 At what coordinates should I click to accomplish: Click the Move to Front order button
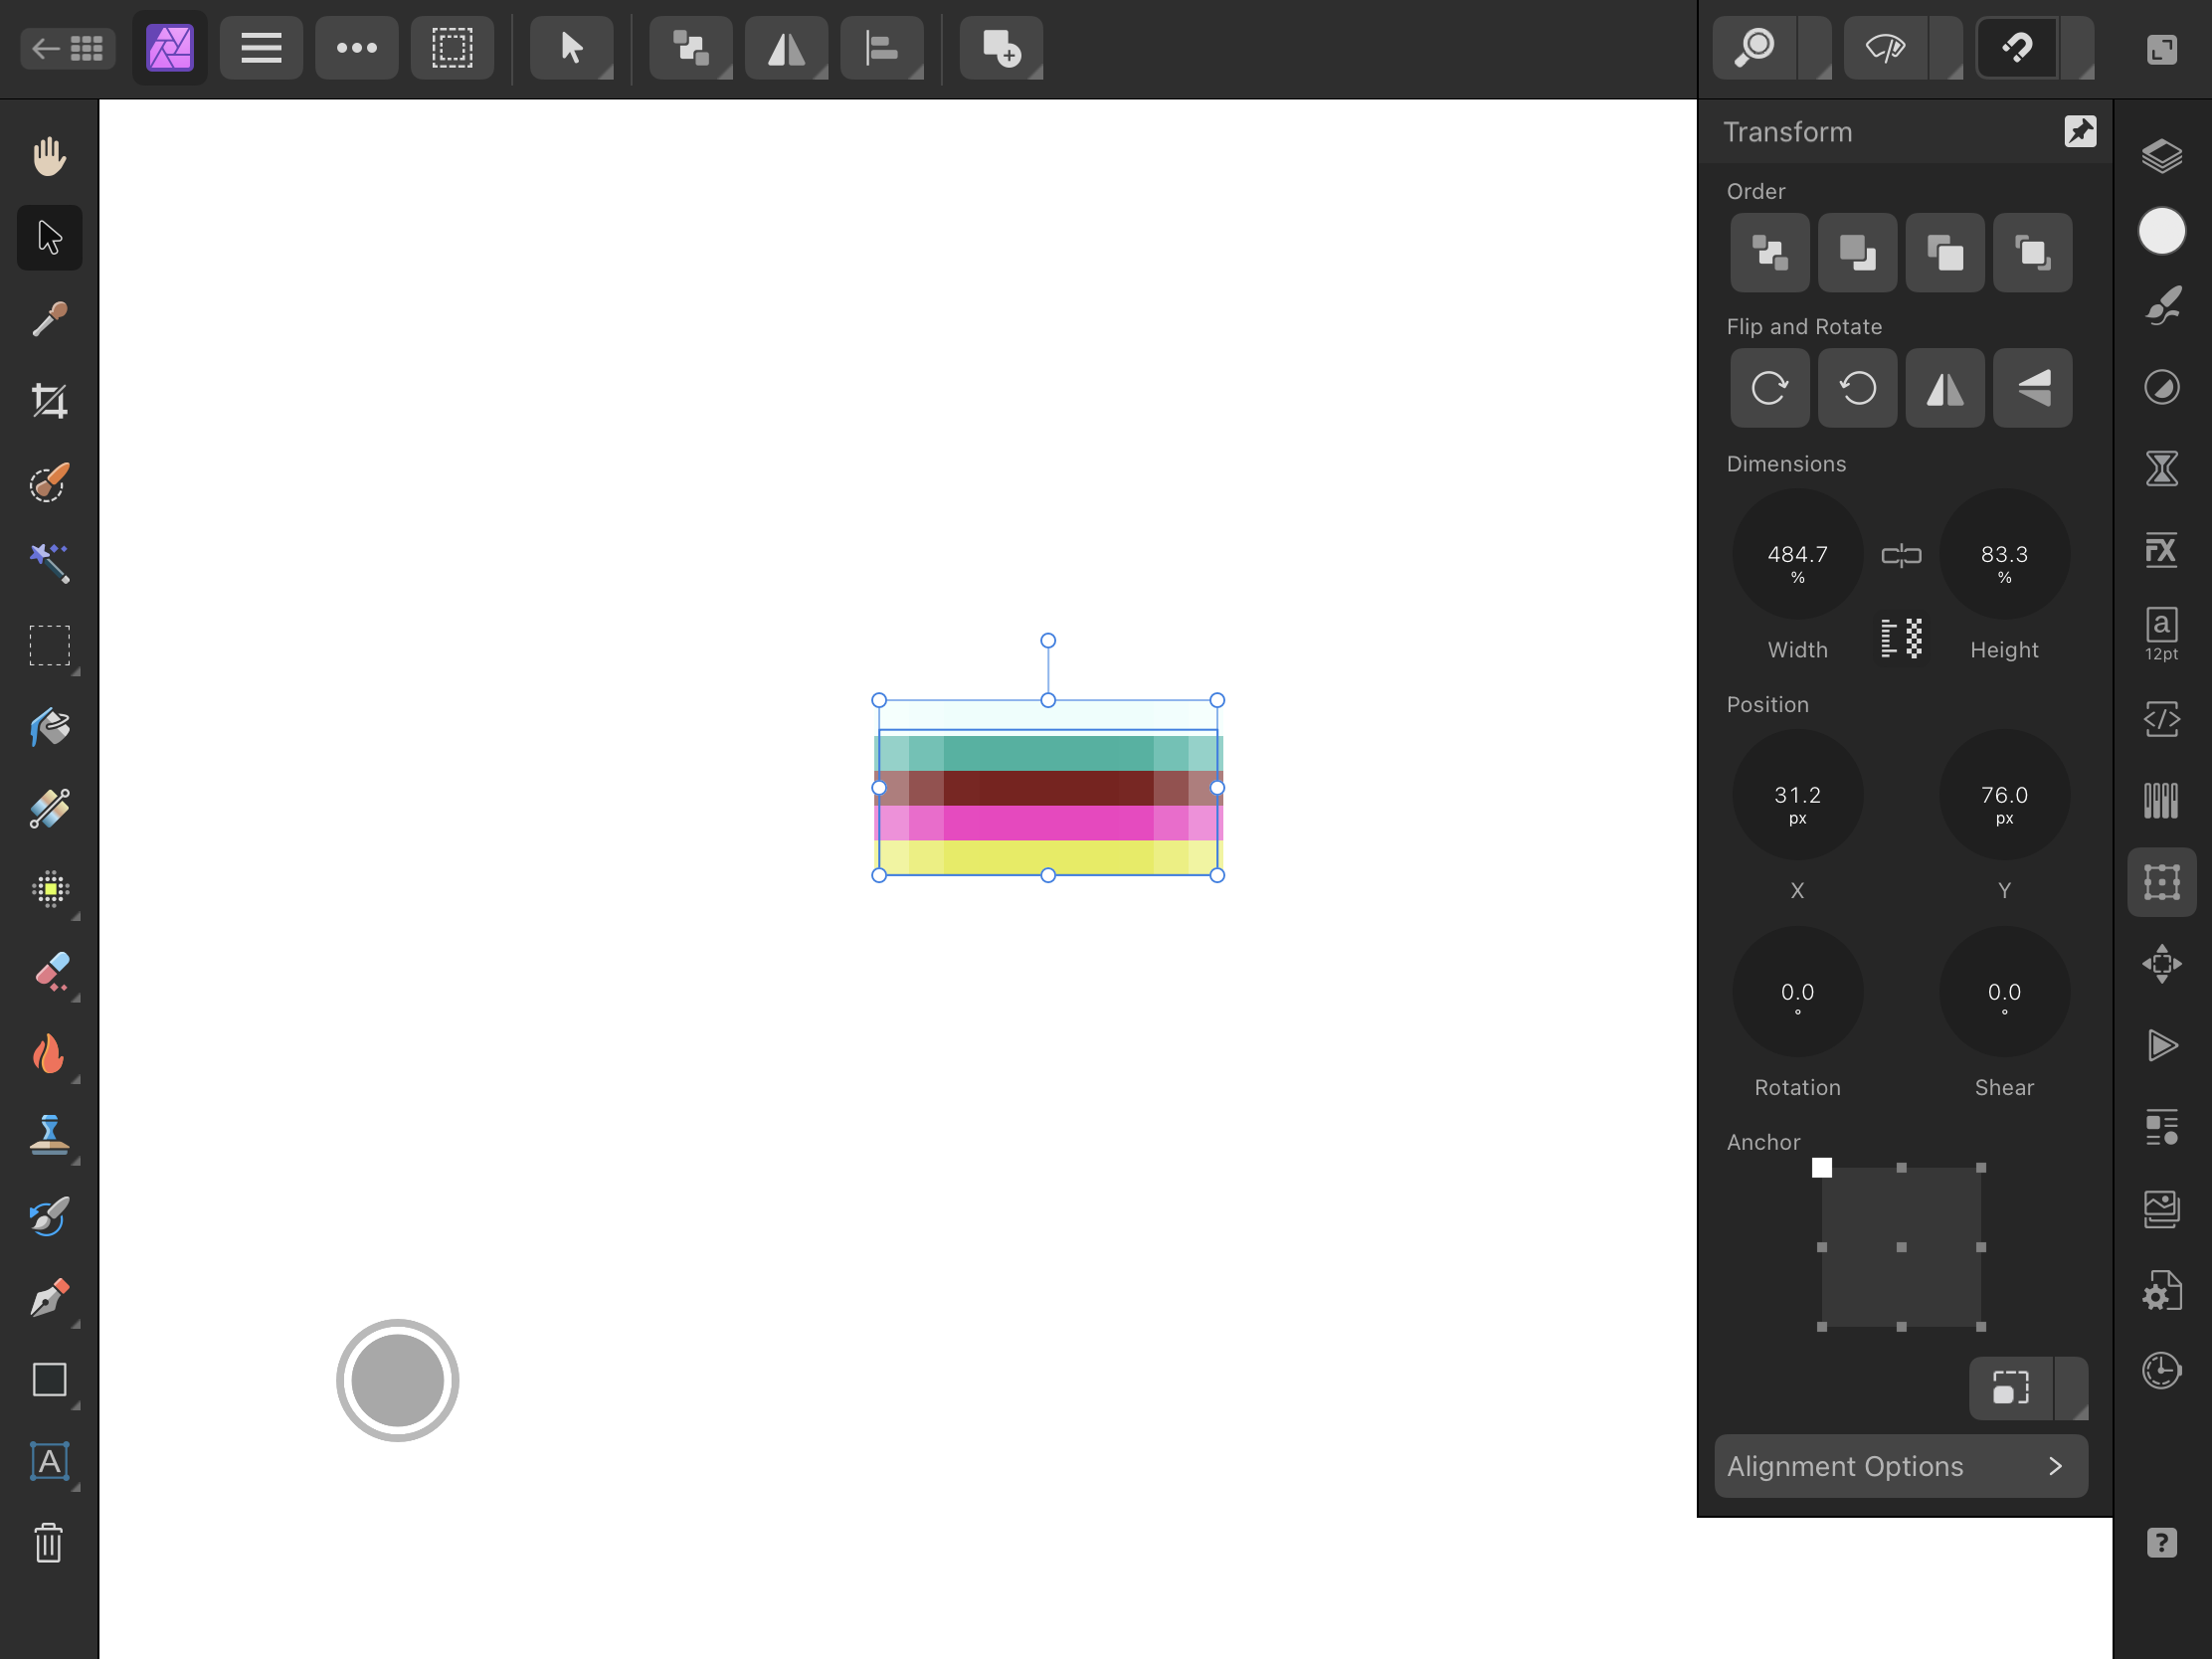[2031, 252]
